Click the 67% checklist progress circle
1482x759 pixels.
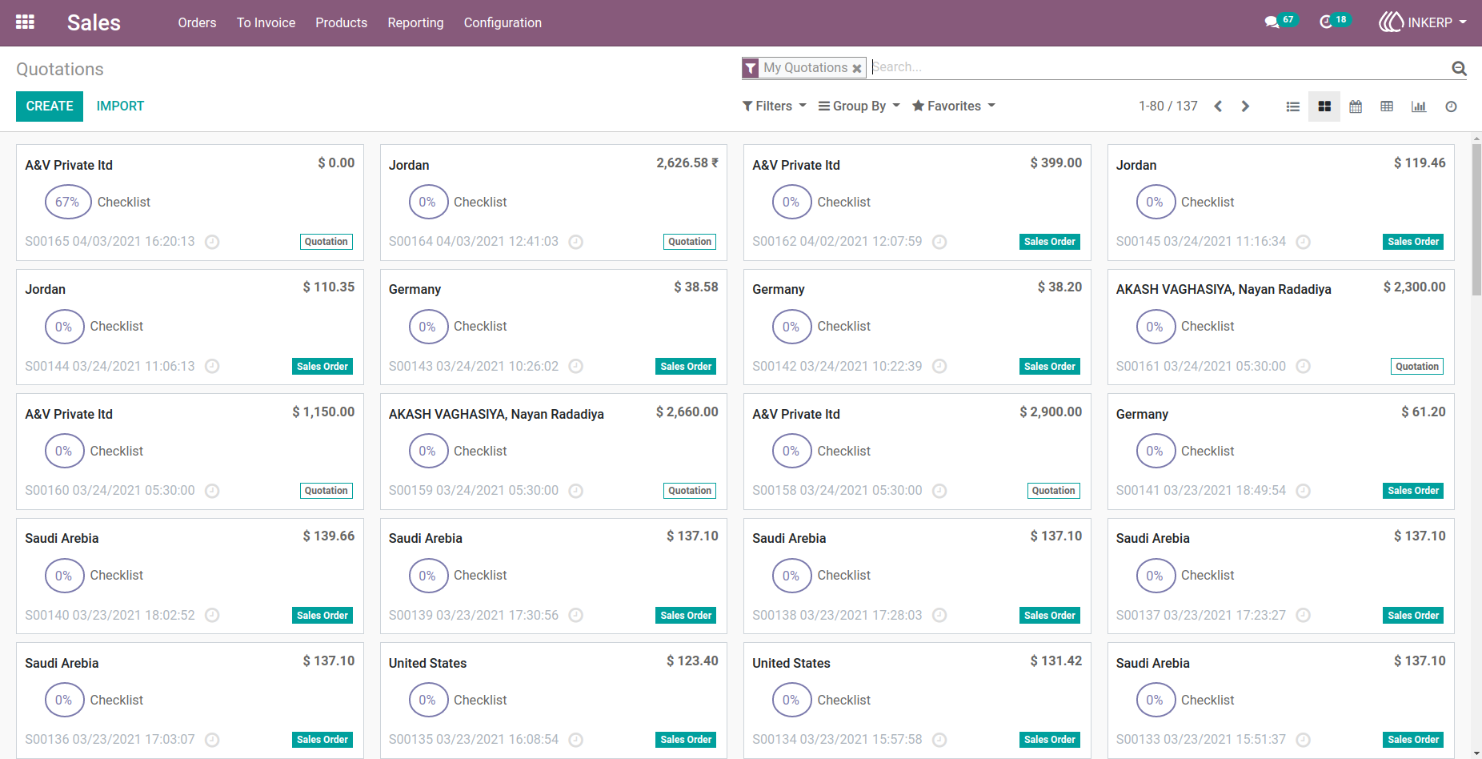click(67, 202)
